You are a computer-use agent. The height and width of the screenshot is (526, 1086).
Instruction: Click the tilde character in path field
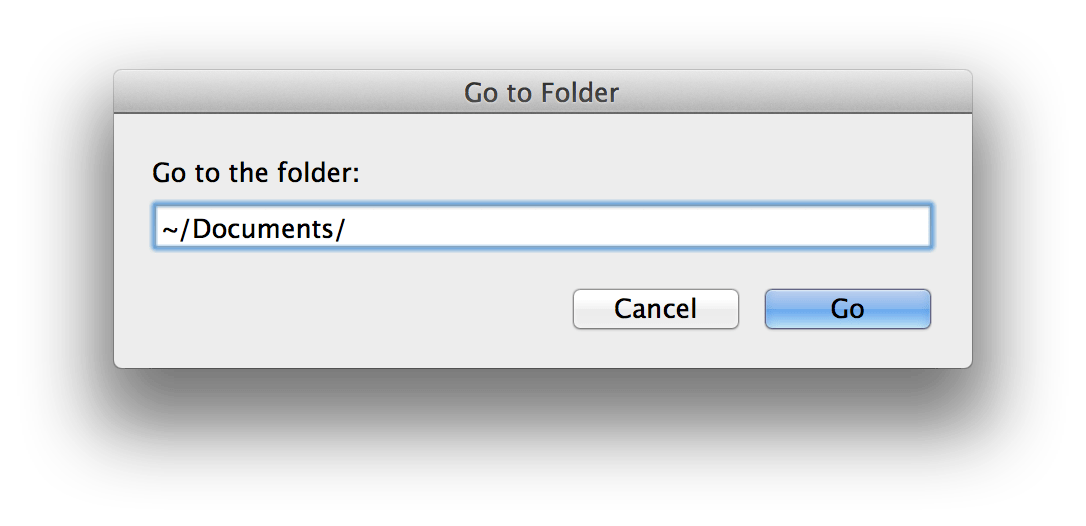168,230
